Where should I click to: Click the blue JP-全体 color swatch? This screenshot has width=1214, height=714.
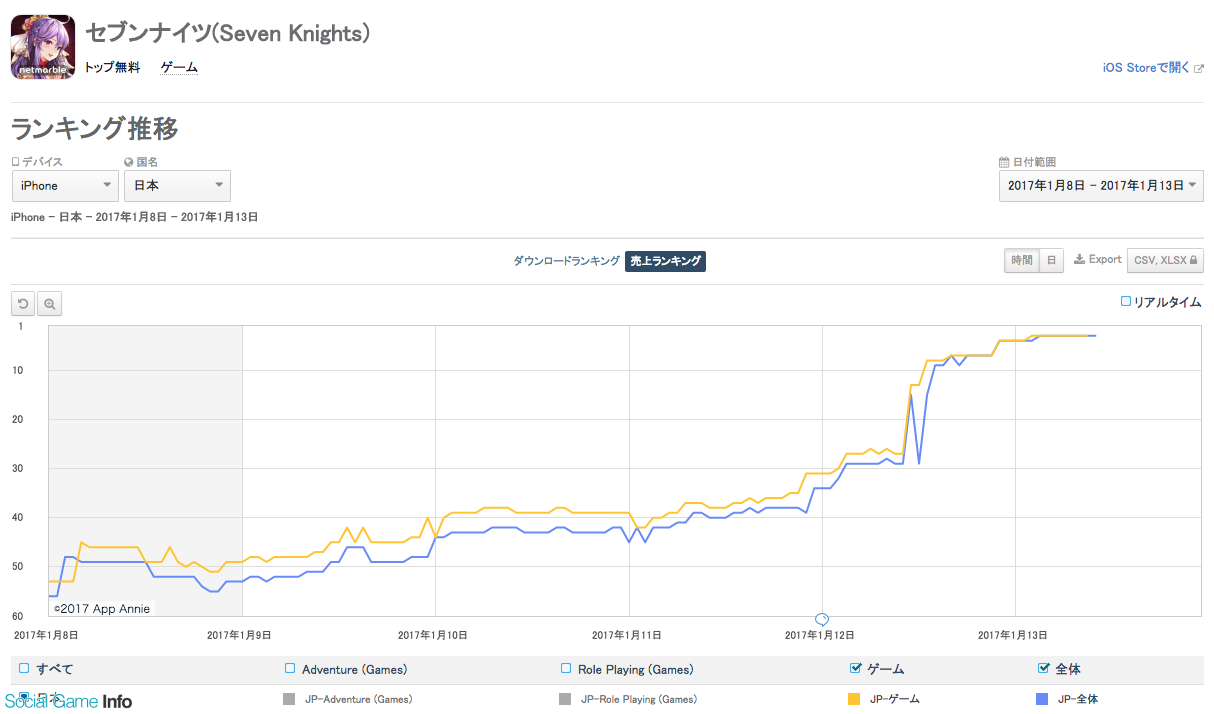click(x=1043, y=699)
